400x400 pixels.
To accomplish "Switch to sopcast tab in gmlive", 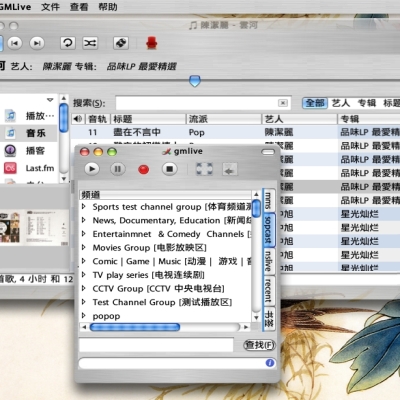I will 268,230.
